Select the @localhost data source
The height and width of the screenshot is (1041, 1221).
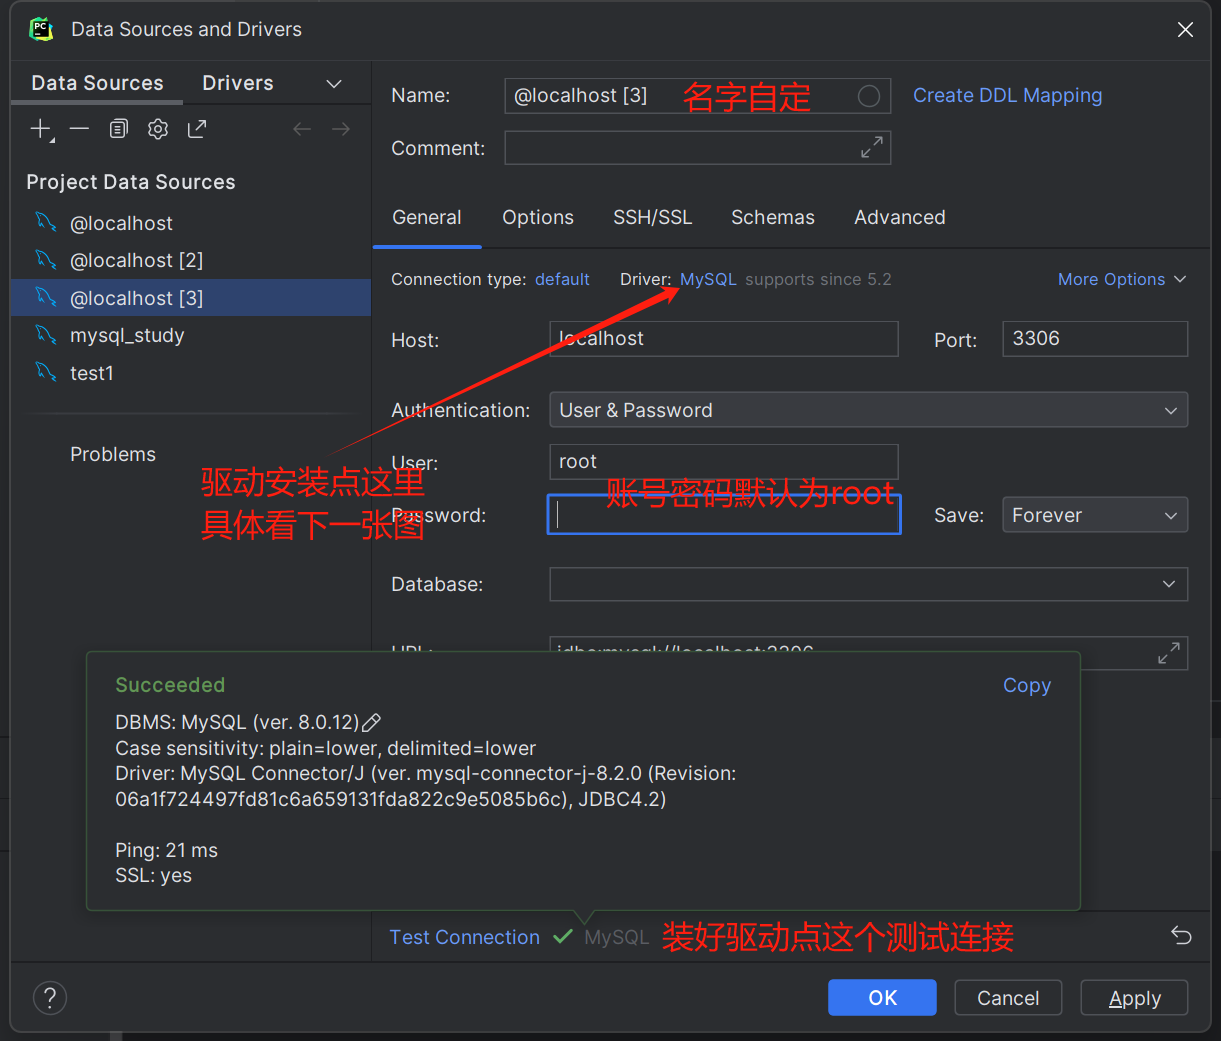click(x=191, y=223)
